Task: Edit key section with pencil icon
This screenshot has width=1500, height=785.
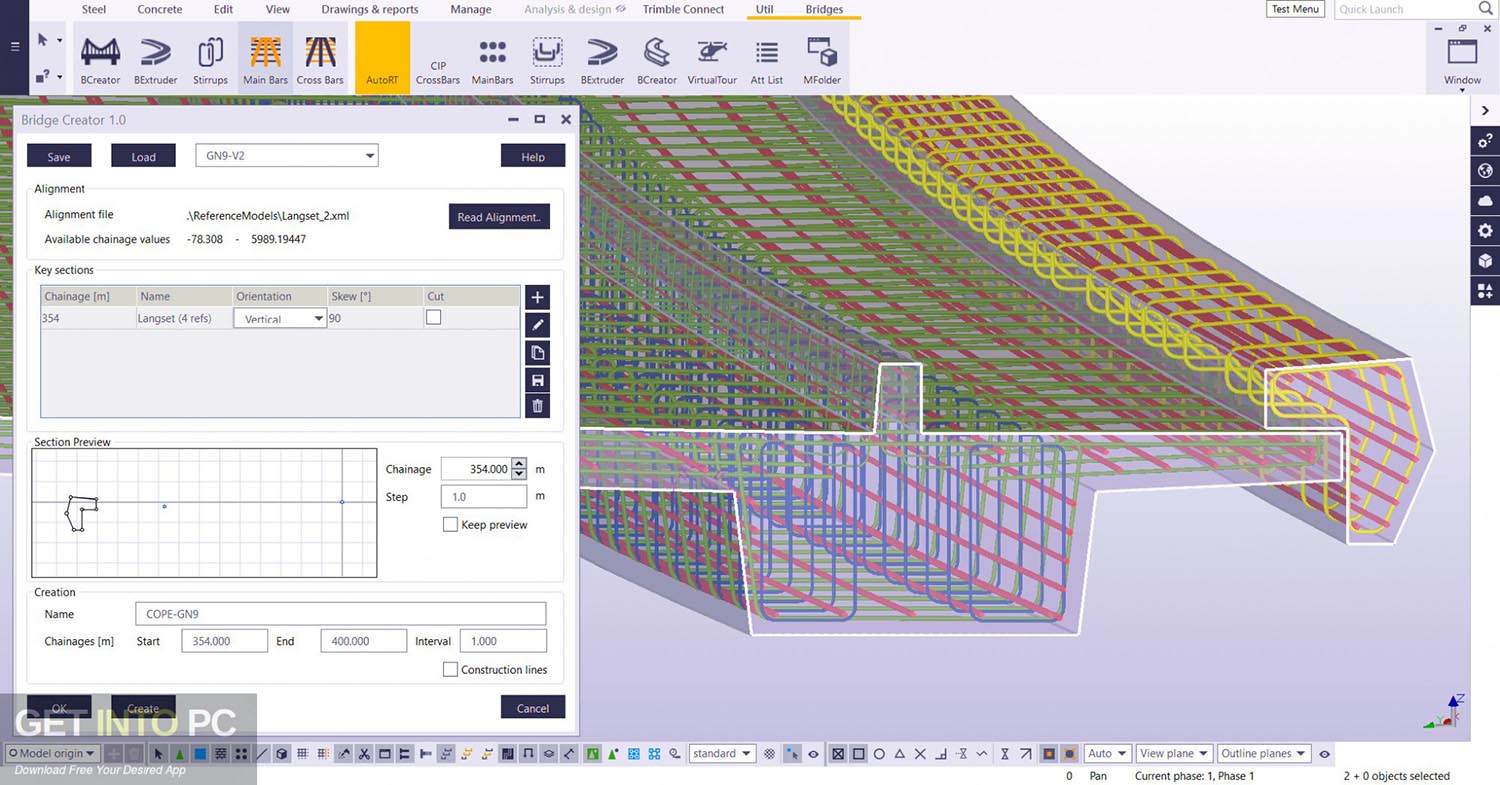Action: pyautogui.click(x=538, y=324)
